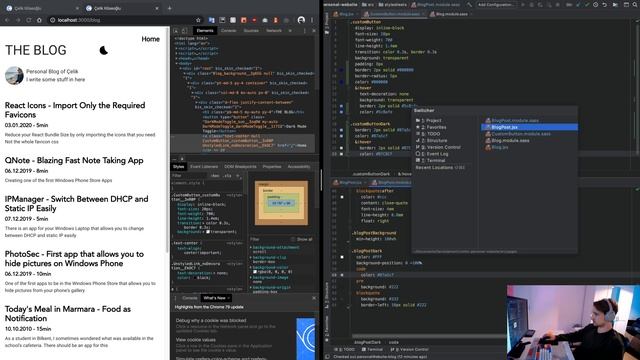Open the Event Listeners tab
The height and width of the screenshot is (360, 640).
[x=204, y=167]
